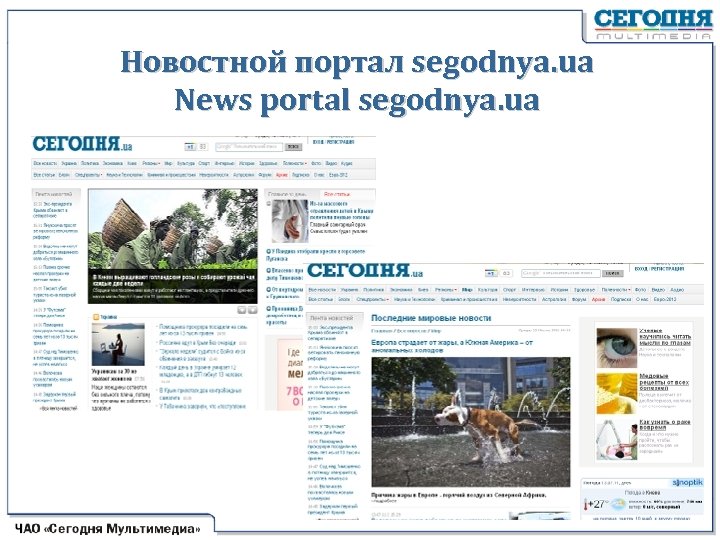Open red Архив link on the homepage menu
Viewport: 720px width, 540px height.
[x=281, y=175]
